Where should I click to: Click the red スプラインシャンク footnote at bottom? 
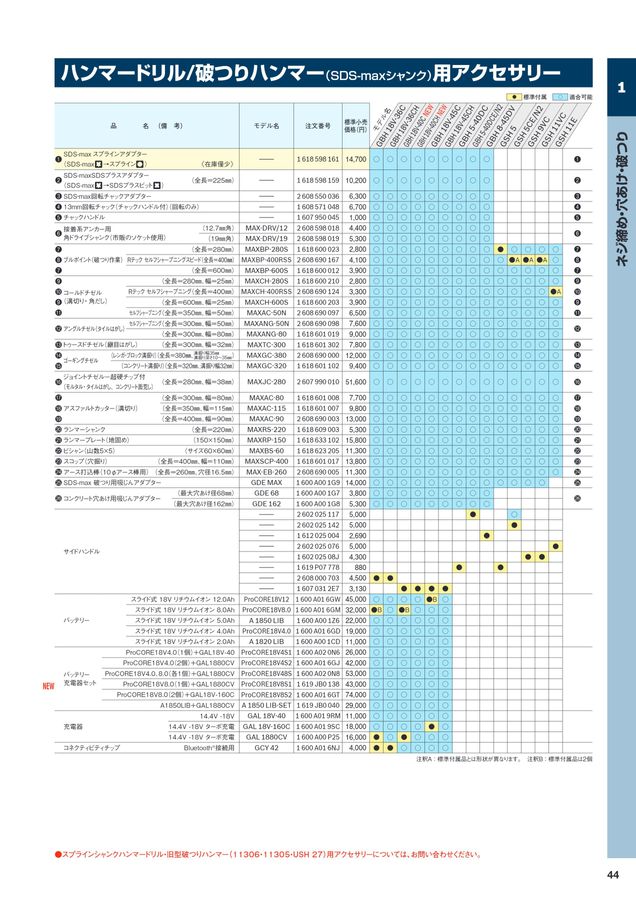(267, 854)
